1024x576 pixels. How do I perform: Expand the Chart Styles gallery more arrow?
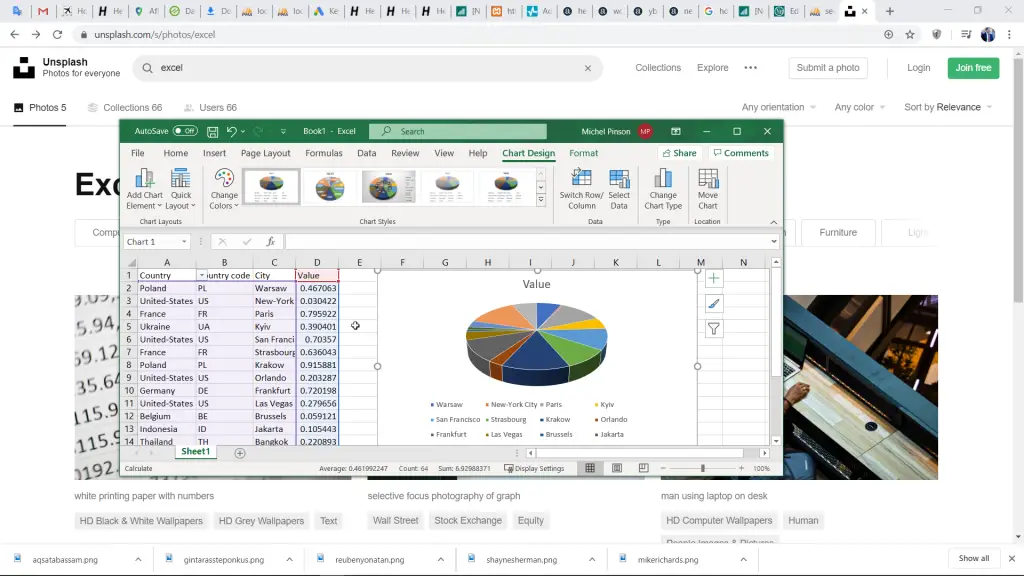coord(541,201)
